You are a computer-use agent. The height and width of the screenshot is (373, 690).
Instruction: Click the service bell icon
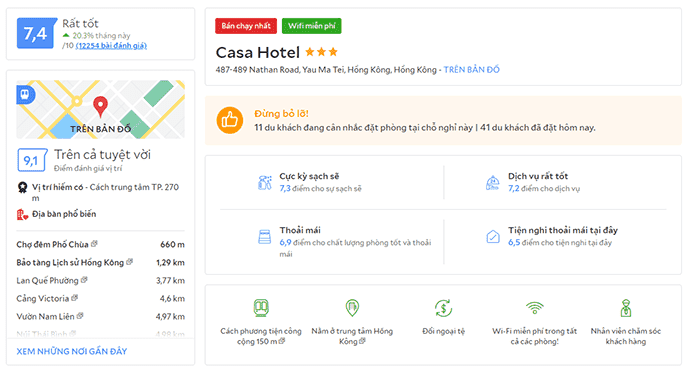pos(492,183)
